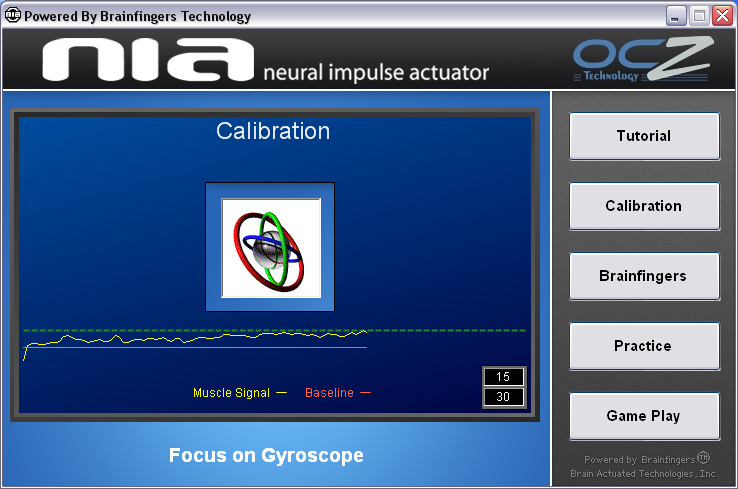738x489 pixels.
Task: Open the Brainfingers panel
Action: click(x=644, y=276)
